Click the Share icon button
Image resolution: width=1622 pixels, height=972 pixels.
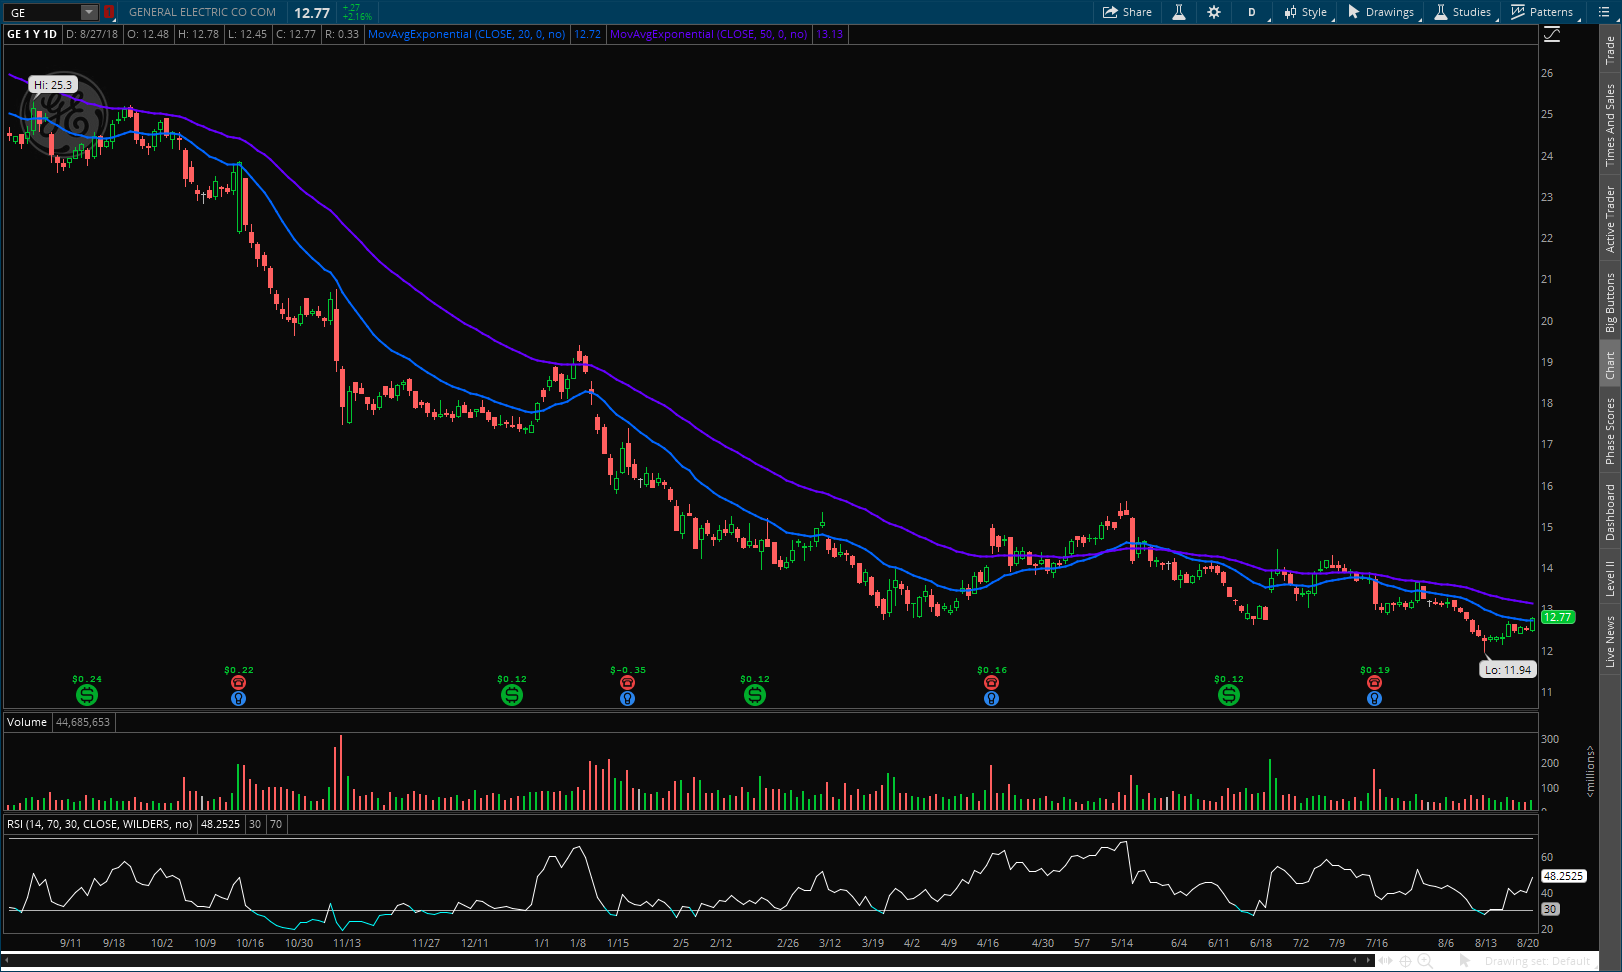pos(1127,12)
